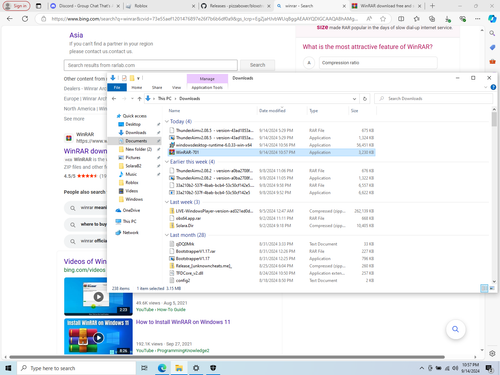Image resolution: width=500 pixels, height=375 pixels.
Task: Expand the Explorer ribbon chevron
Action: coord(485,87)
